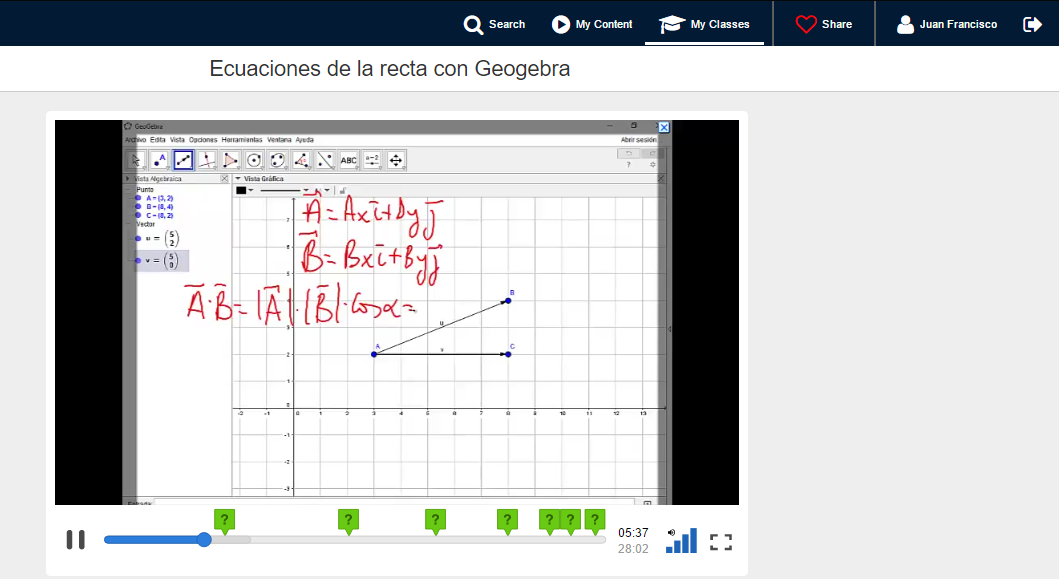
Task: Open the Juan Francisco user profile
Action: click(946, 24)
